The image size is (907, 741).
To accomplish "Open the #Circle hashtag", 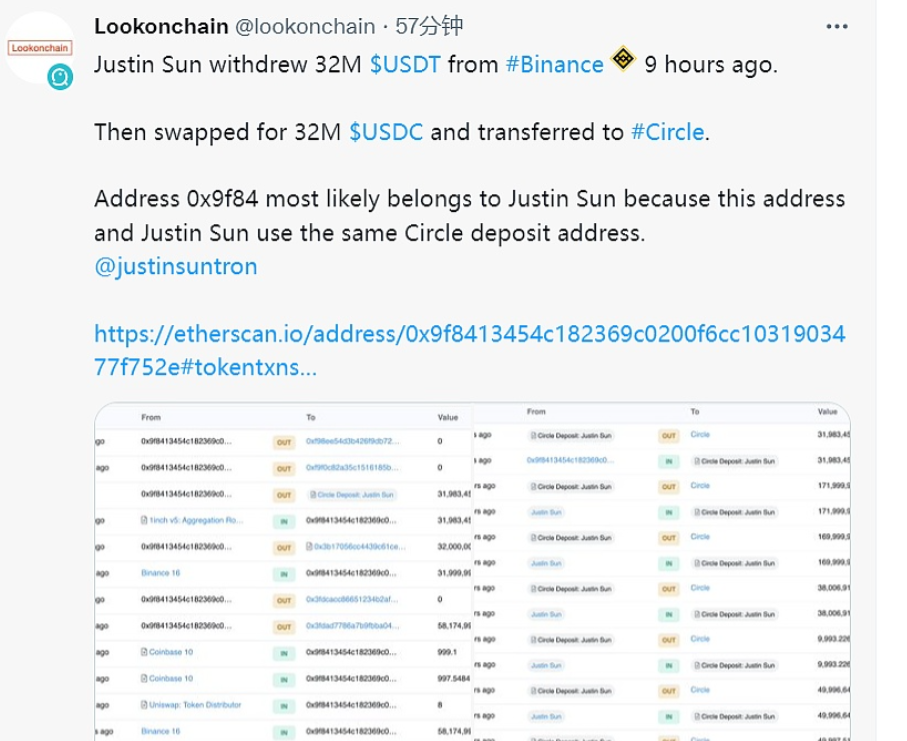I will (667, 132).
